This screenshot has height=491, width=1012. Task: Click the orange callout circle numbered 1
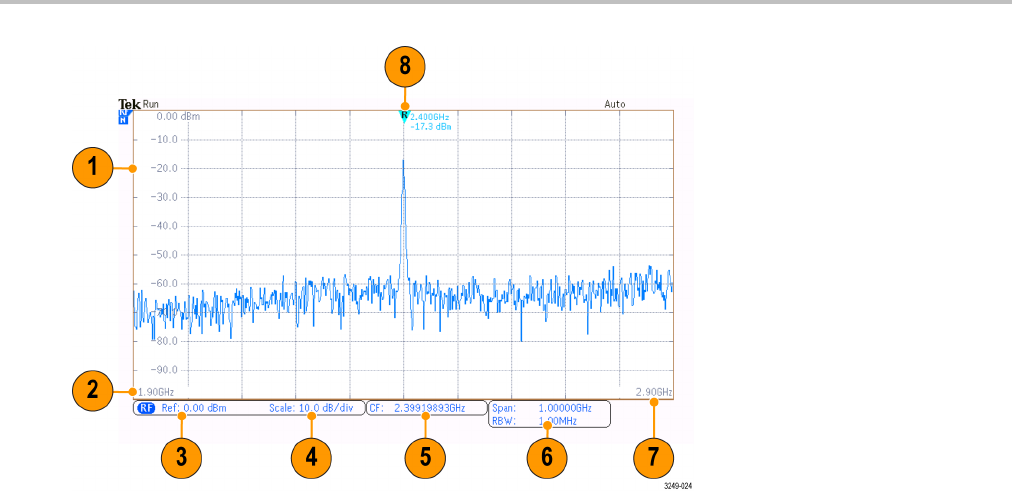[92, 167]
